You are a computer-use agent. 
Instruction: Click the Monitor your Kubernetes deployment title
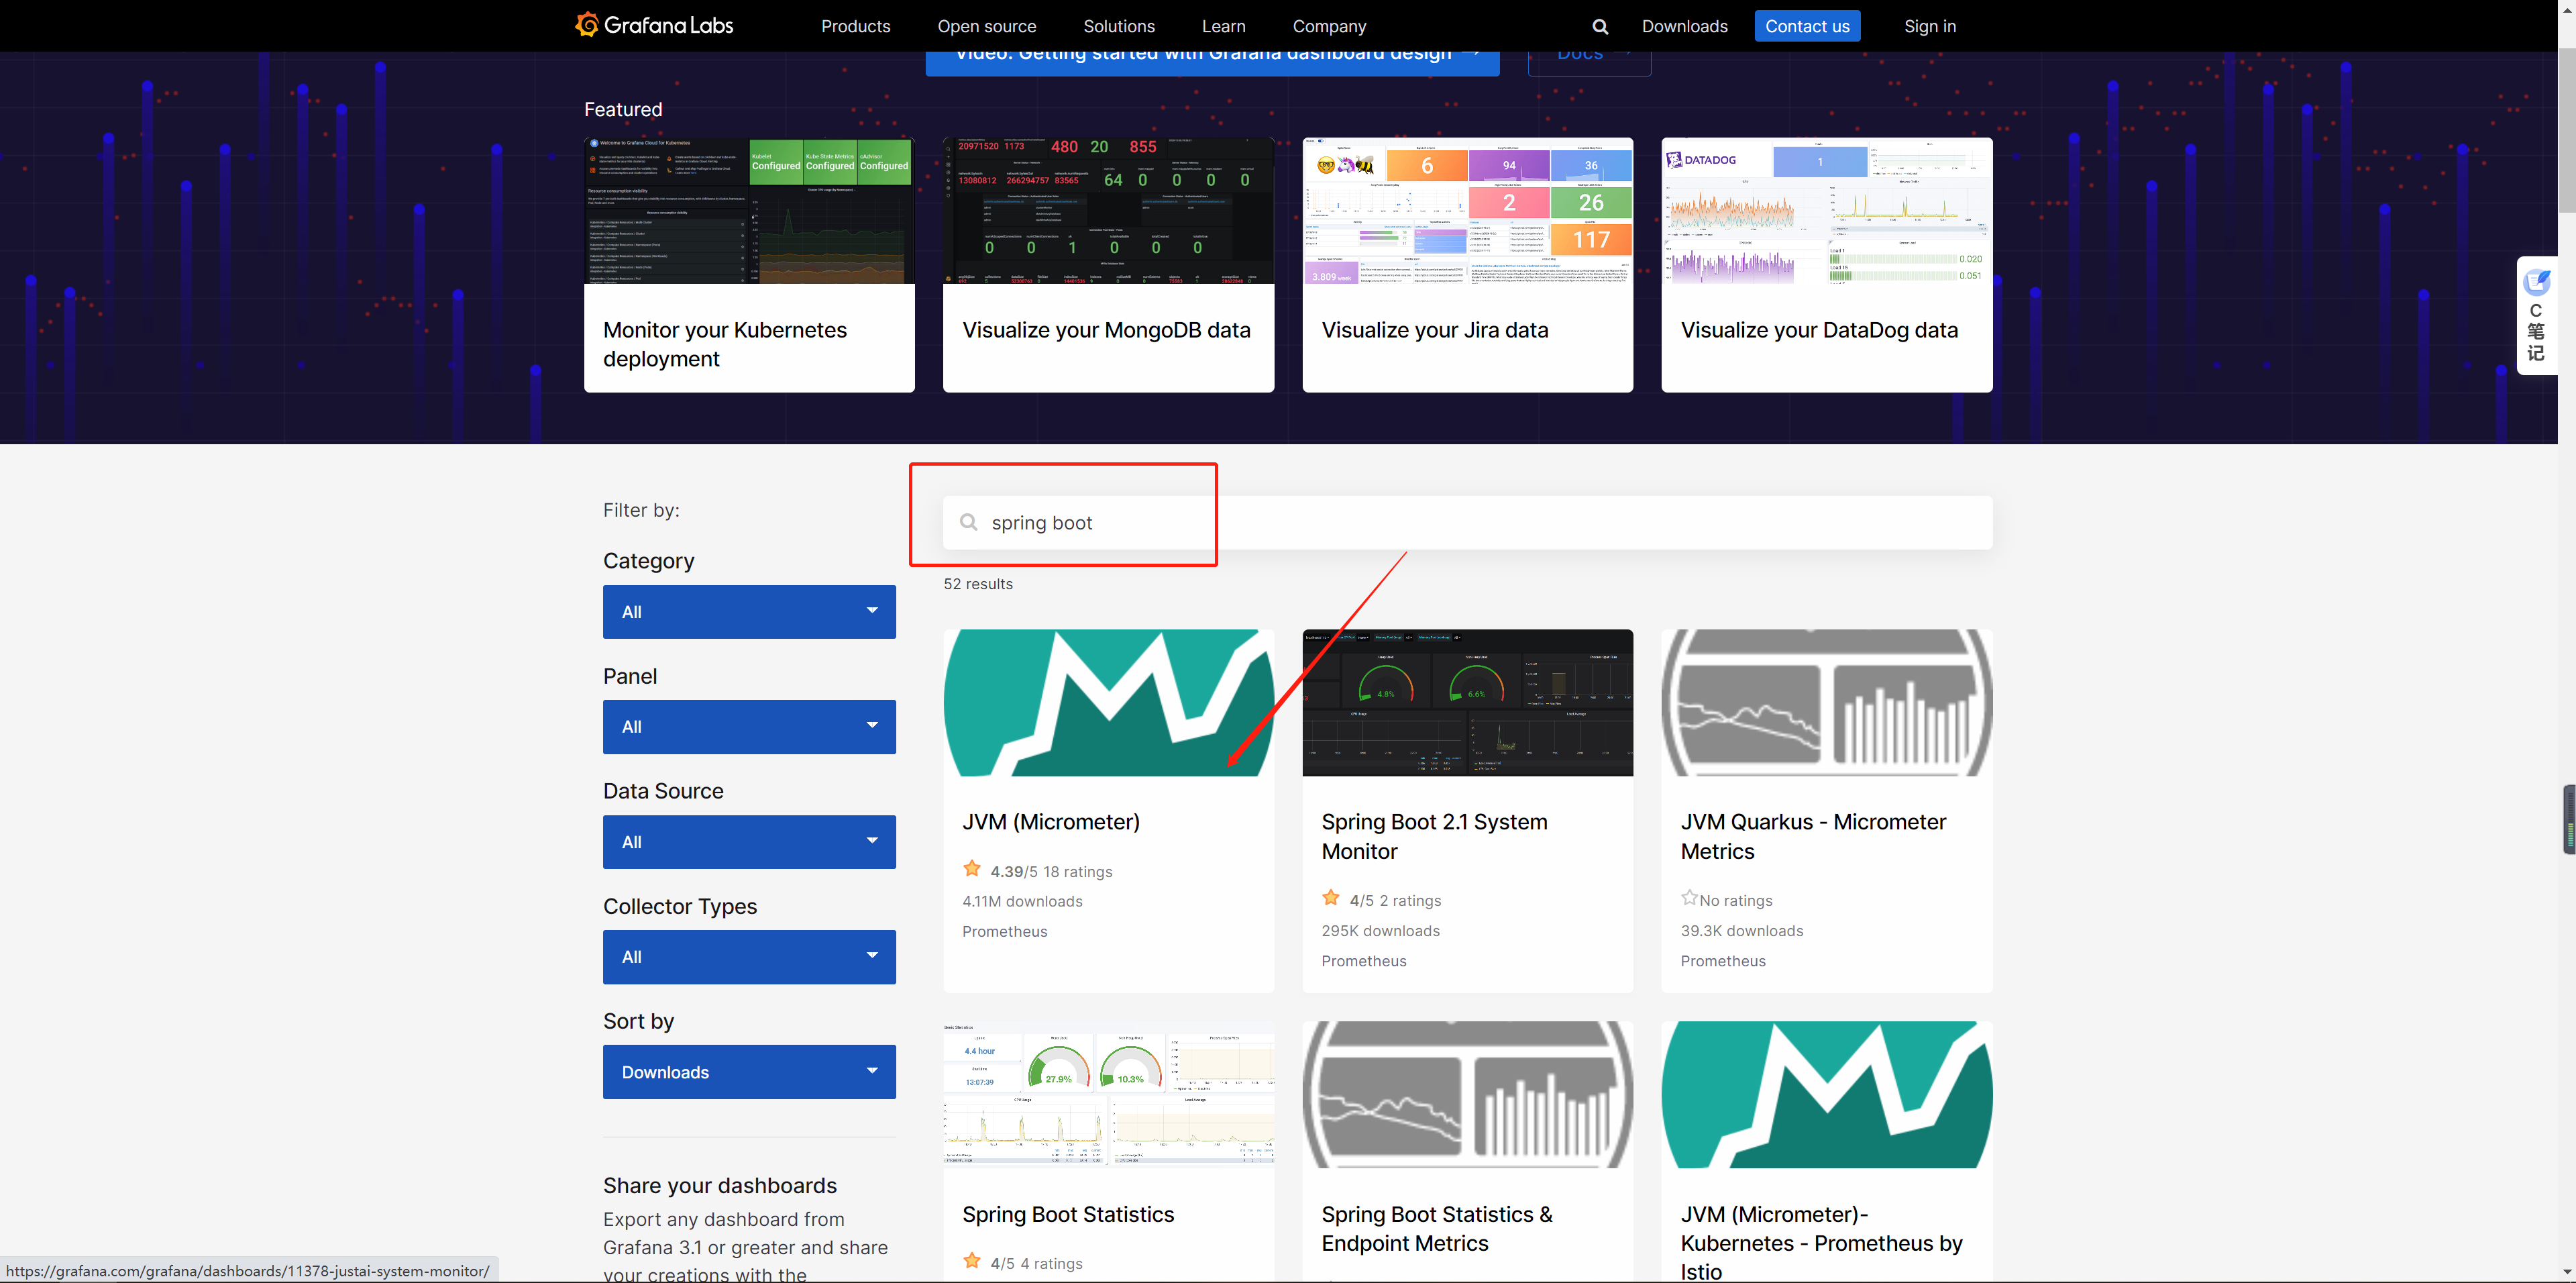(x=725, y=344)
